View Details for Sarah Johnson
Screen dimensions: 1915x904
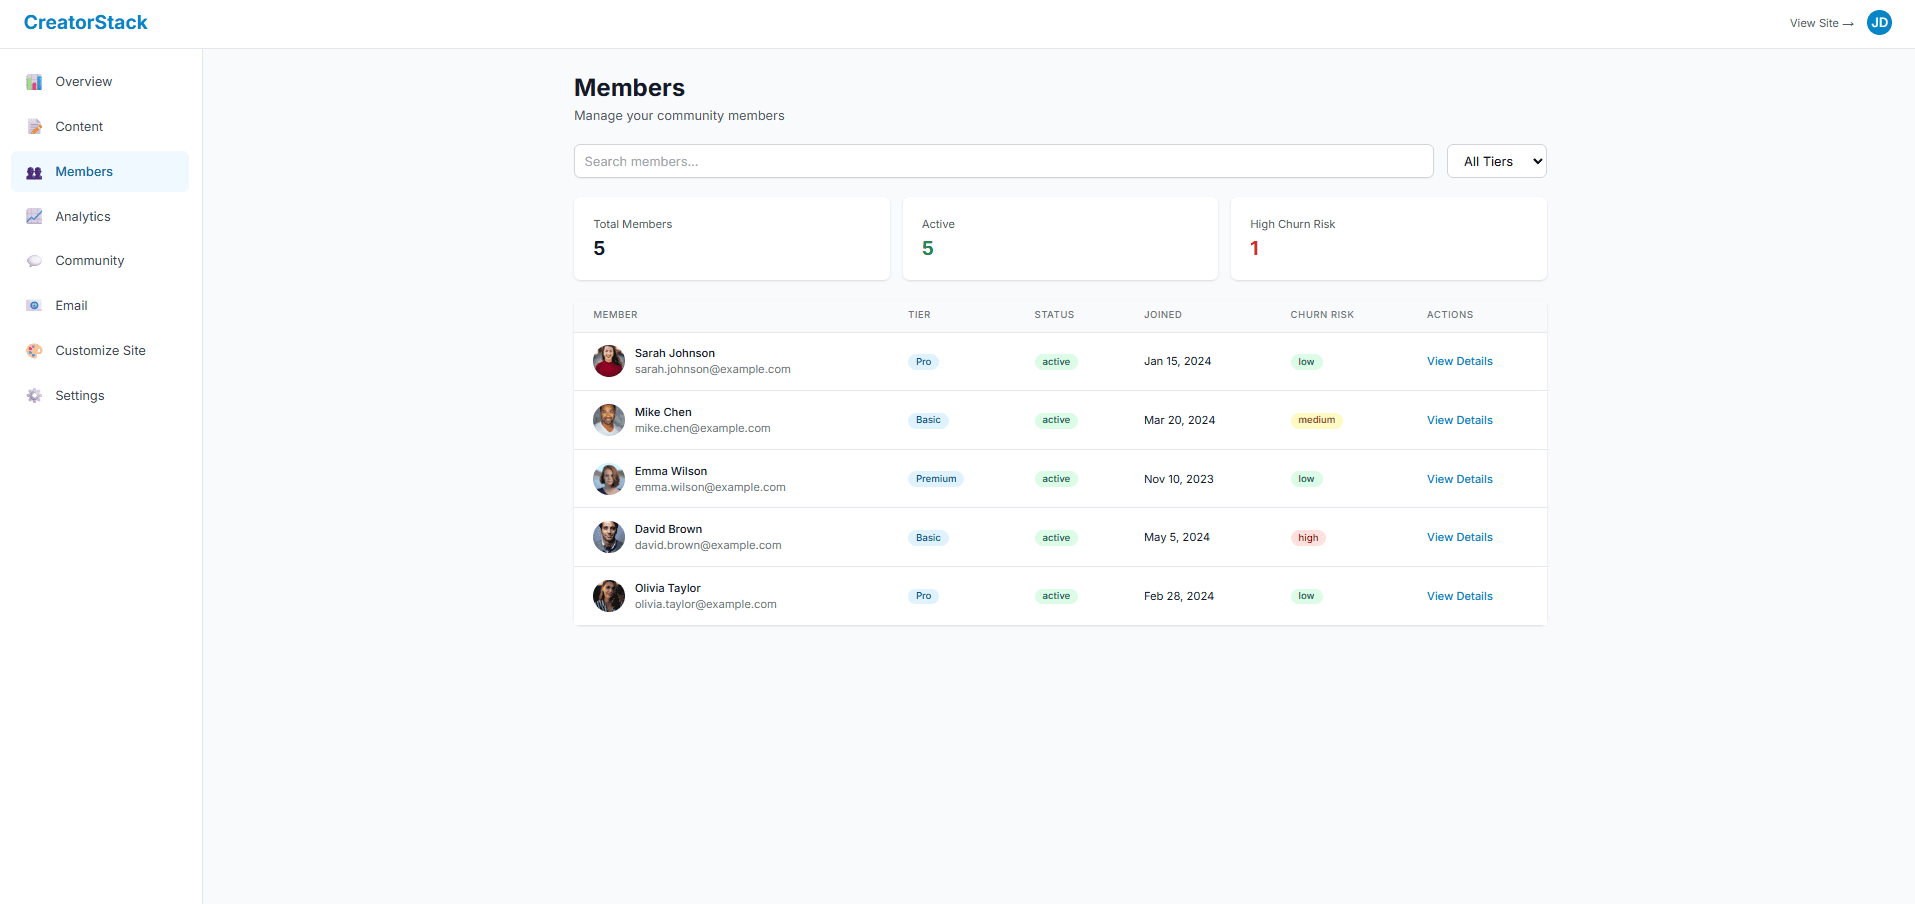1459,361
